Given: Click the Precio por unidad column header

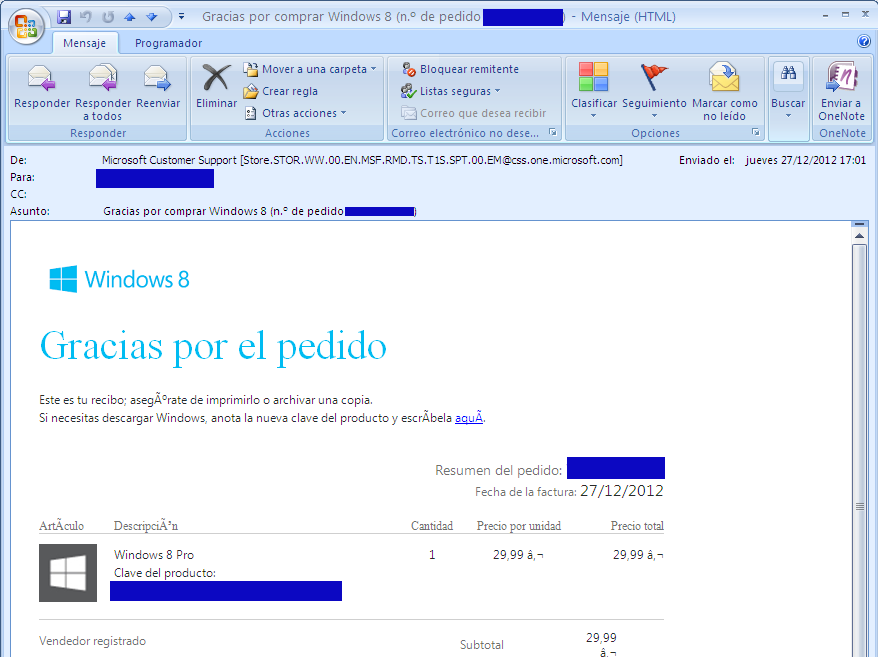Looking at the screenshot, I should coord(519,526).
